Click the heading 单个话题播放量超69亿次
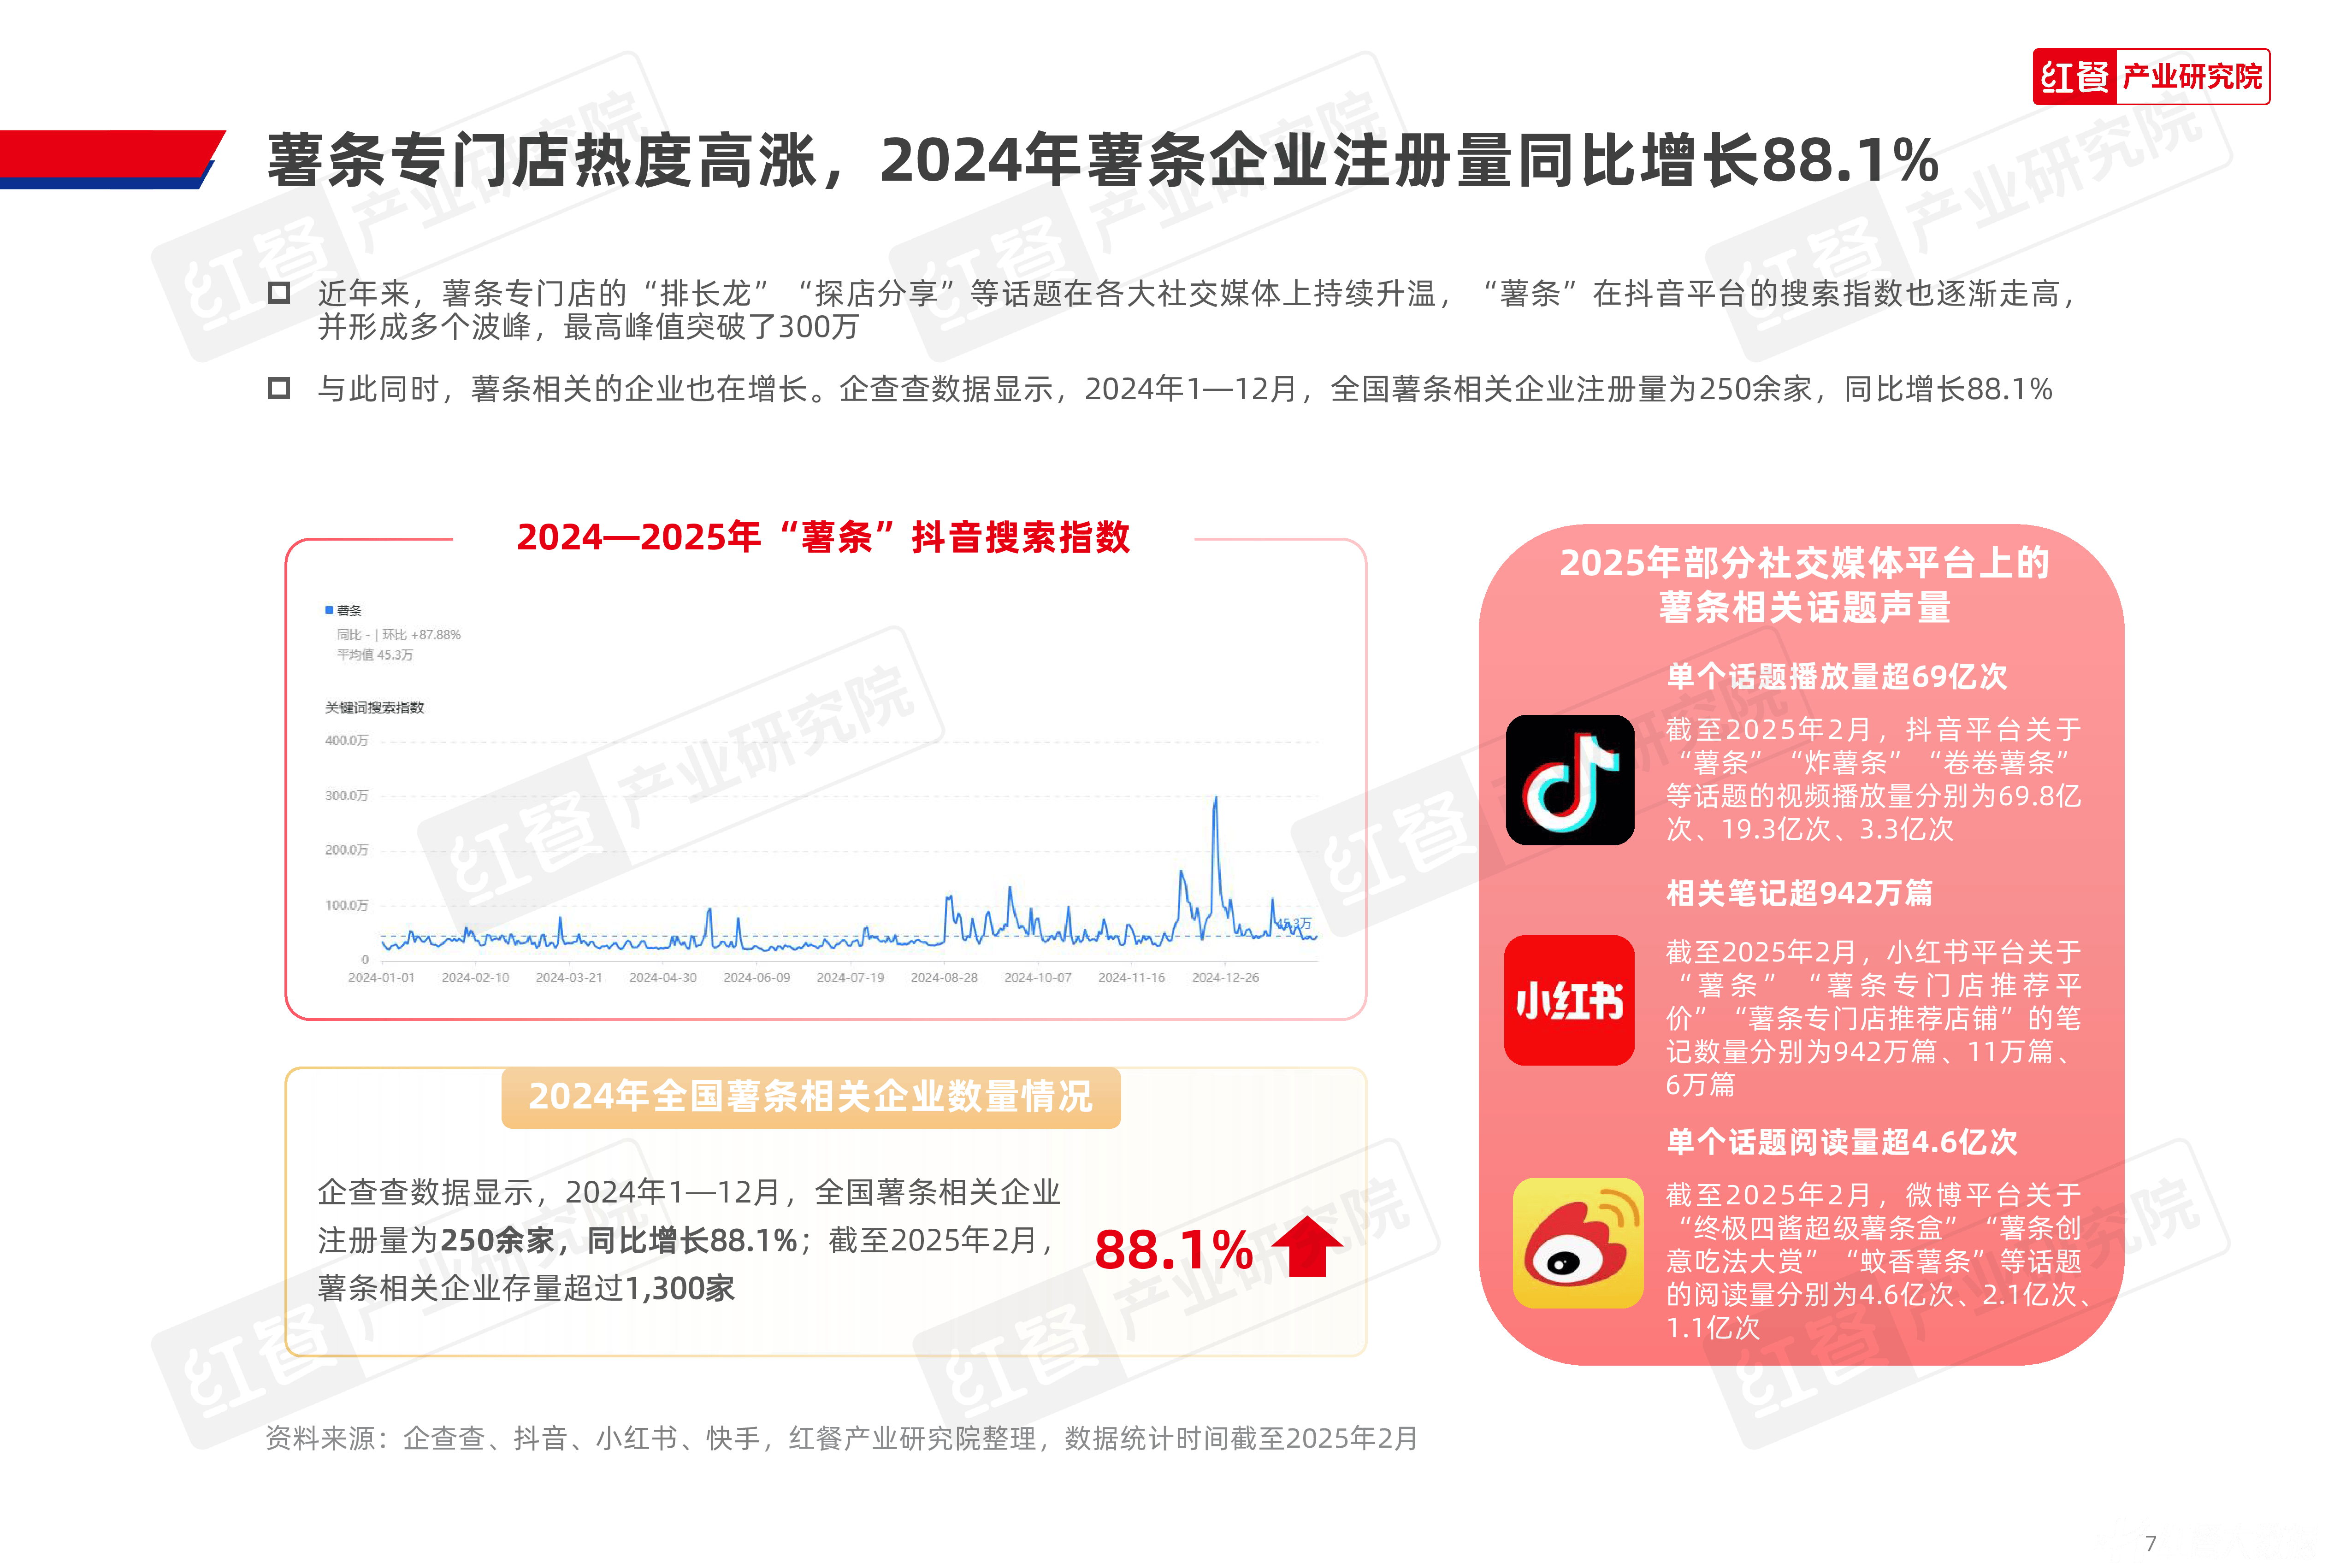2352x1568 pixels. click(1837, 676)
